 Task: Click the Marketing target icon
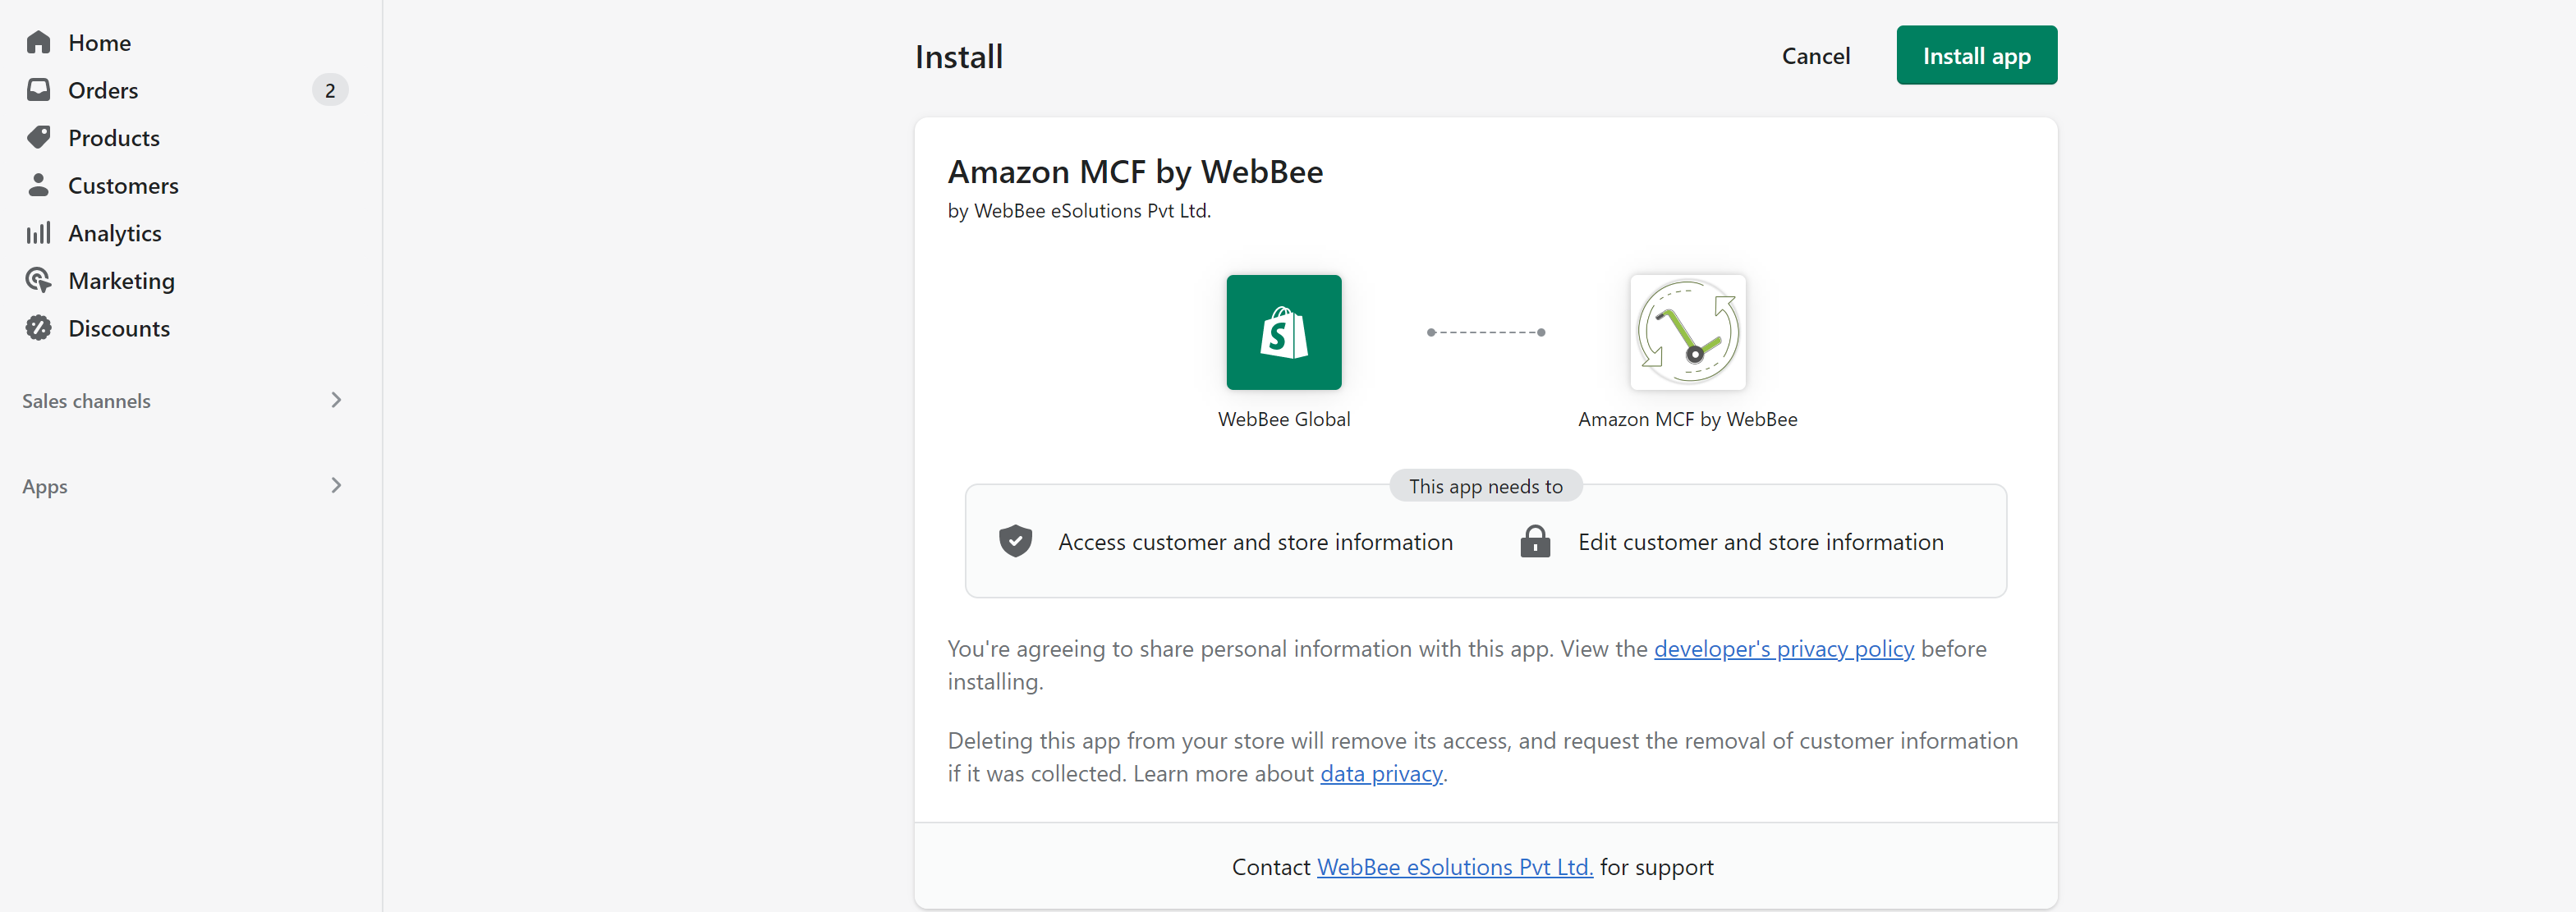39,280
